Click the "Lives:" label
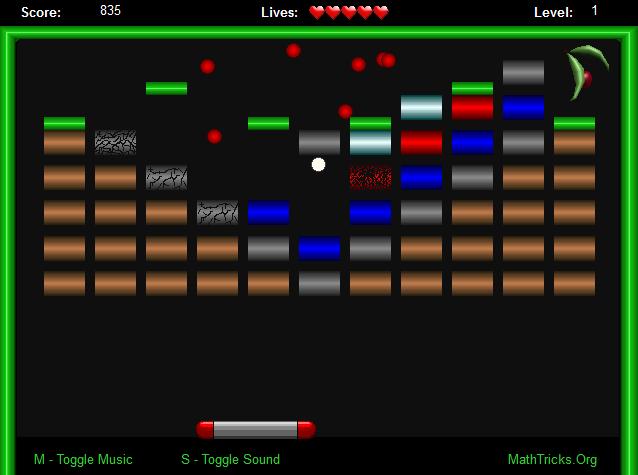 [x=280, y=13]
